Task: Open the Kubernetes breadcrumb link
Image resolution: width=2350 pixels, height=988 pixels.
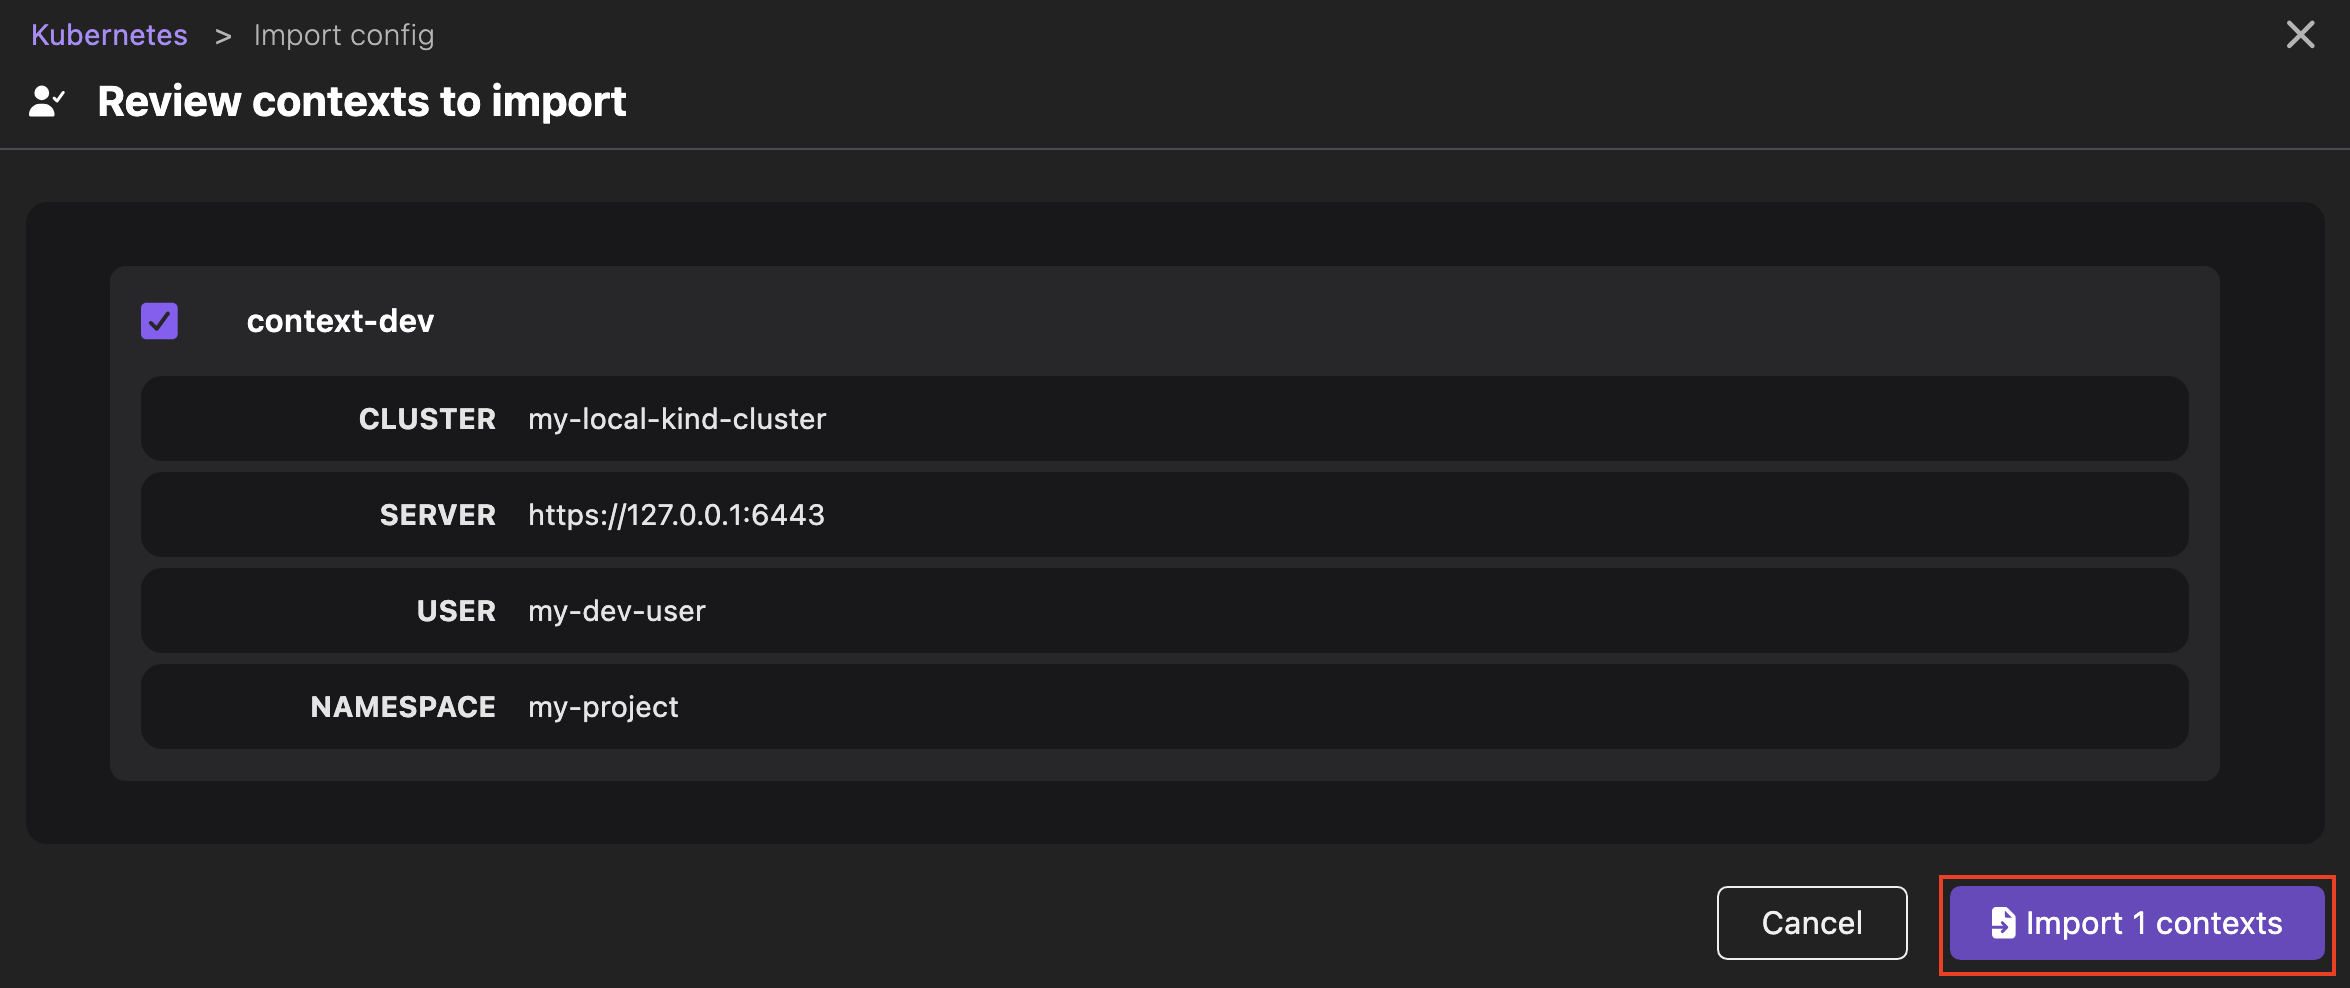Action: tap(108, 34)
